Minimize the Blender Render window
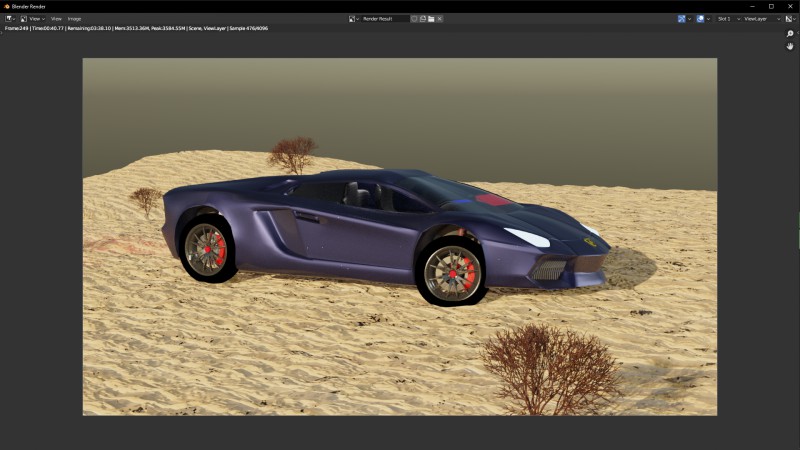This screenshot has height=450, width=800. (752, 6)
